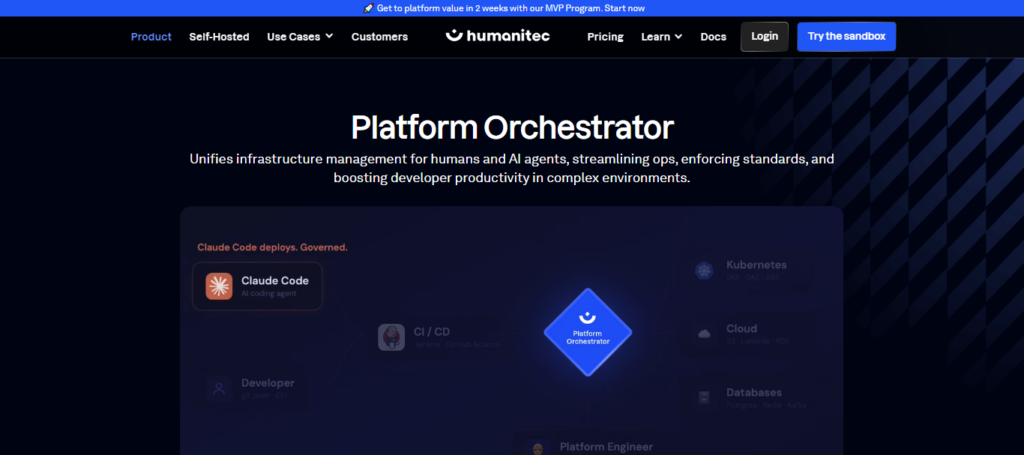Click the Databases label

[754, 392]
